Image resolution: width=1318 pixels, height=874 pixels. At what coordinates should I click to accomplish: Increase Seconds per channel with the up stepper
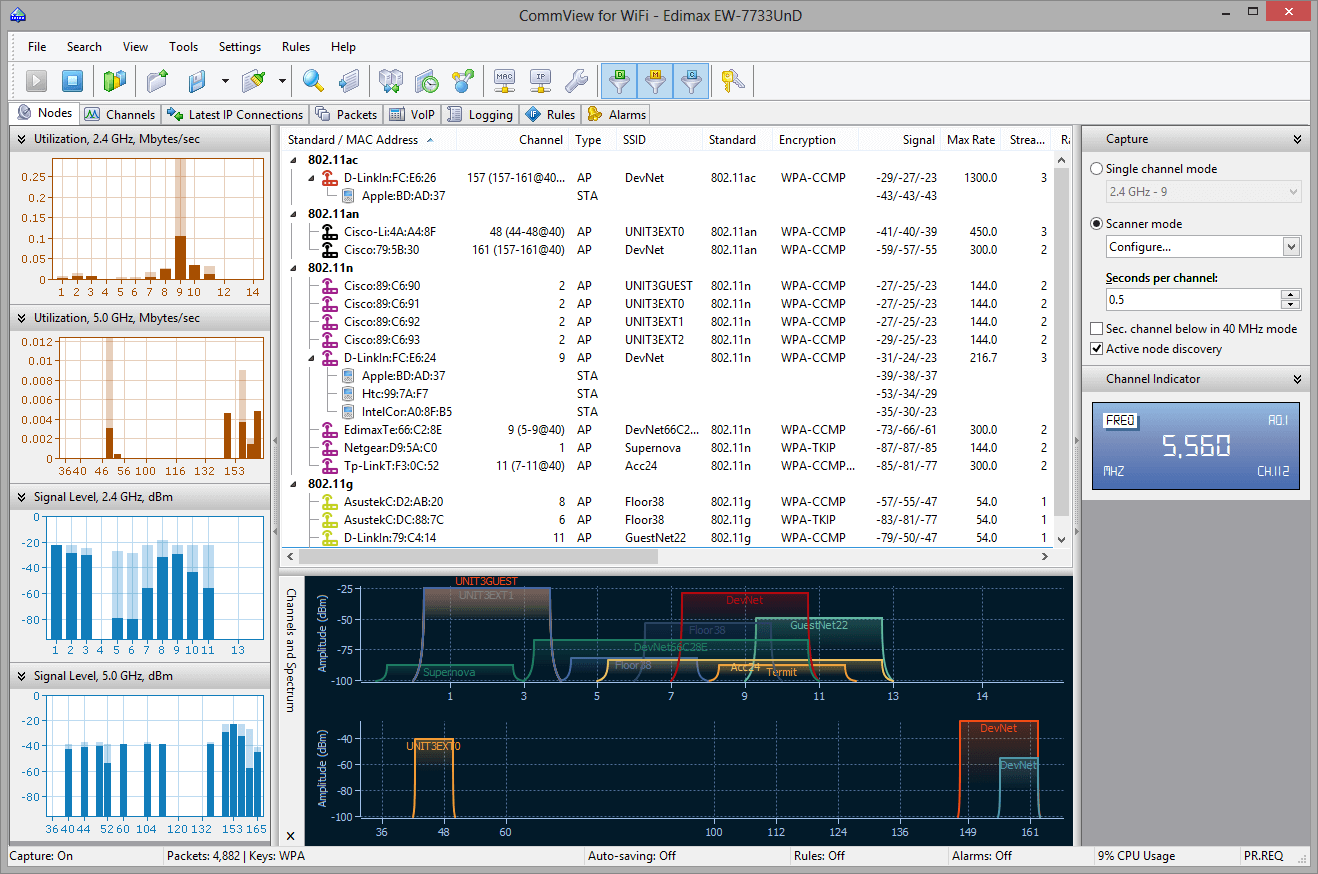click(1288, 294)
